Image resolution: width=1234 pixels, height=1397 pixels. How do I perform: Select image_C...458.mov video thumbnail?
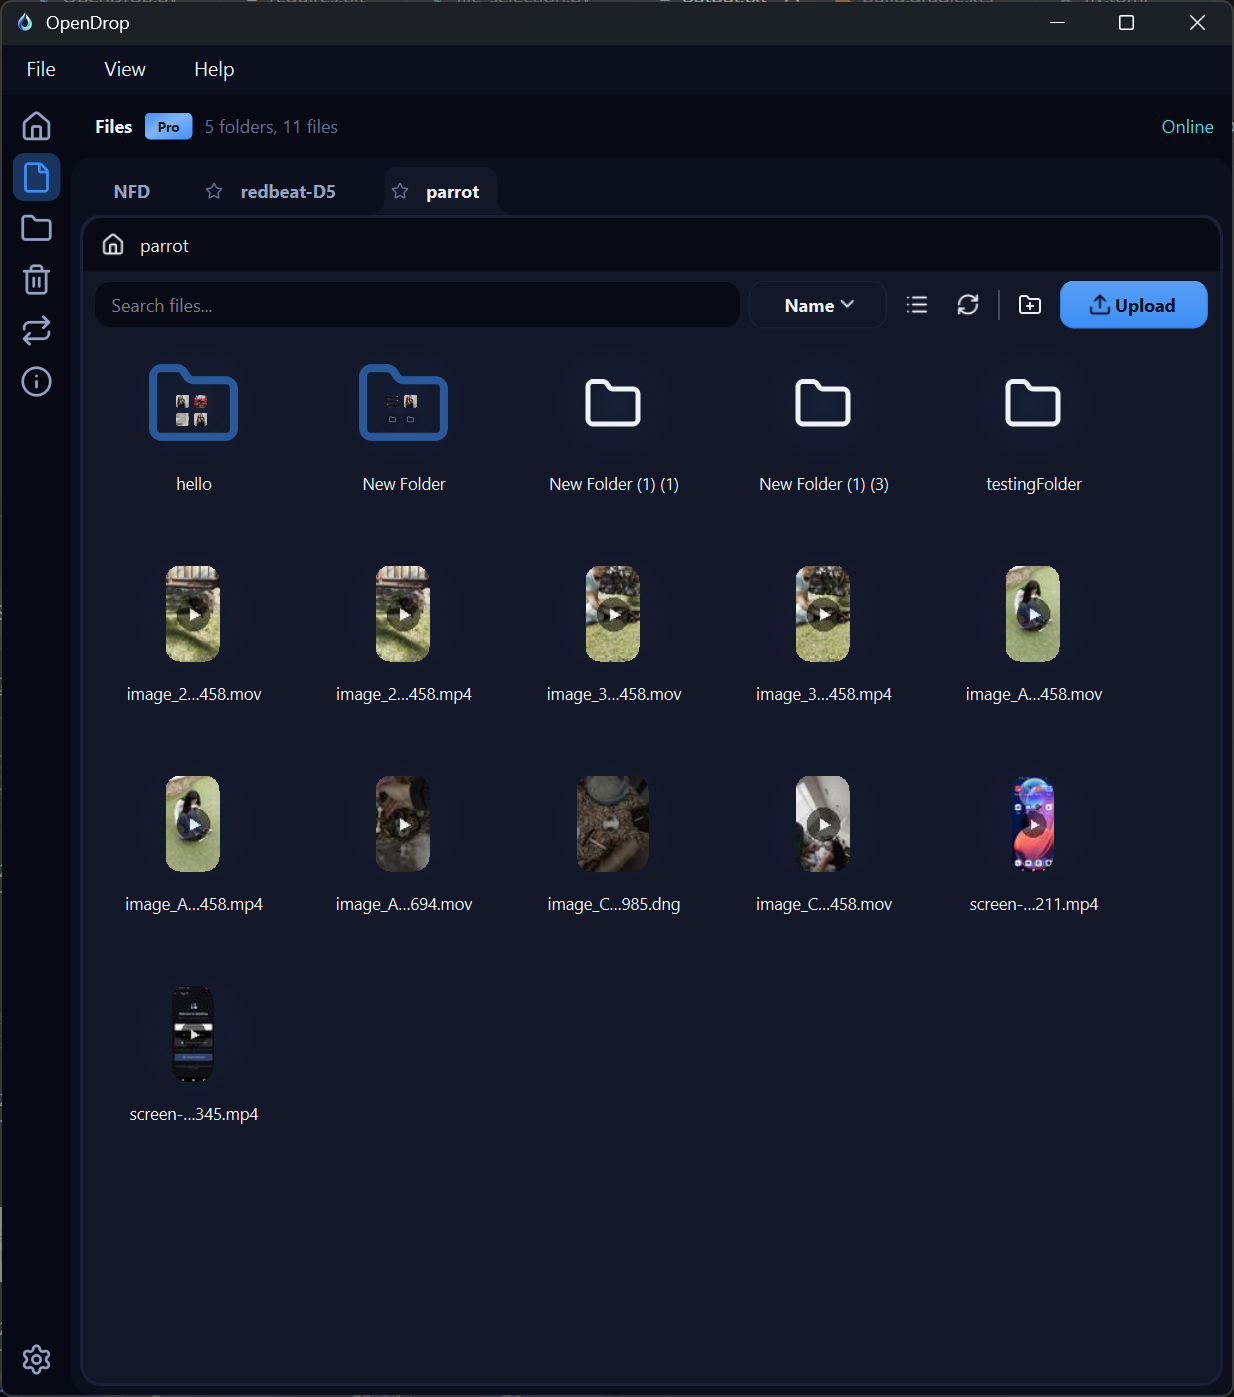click(x=823, y=824)
